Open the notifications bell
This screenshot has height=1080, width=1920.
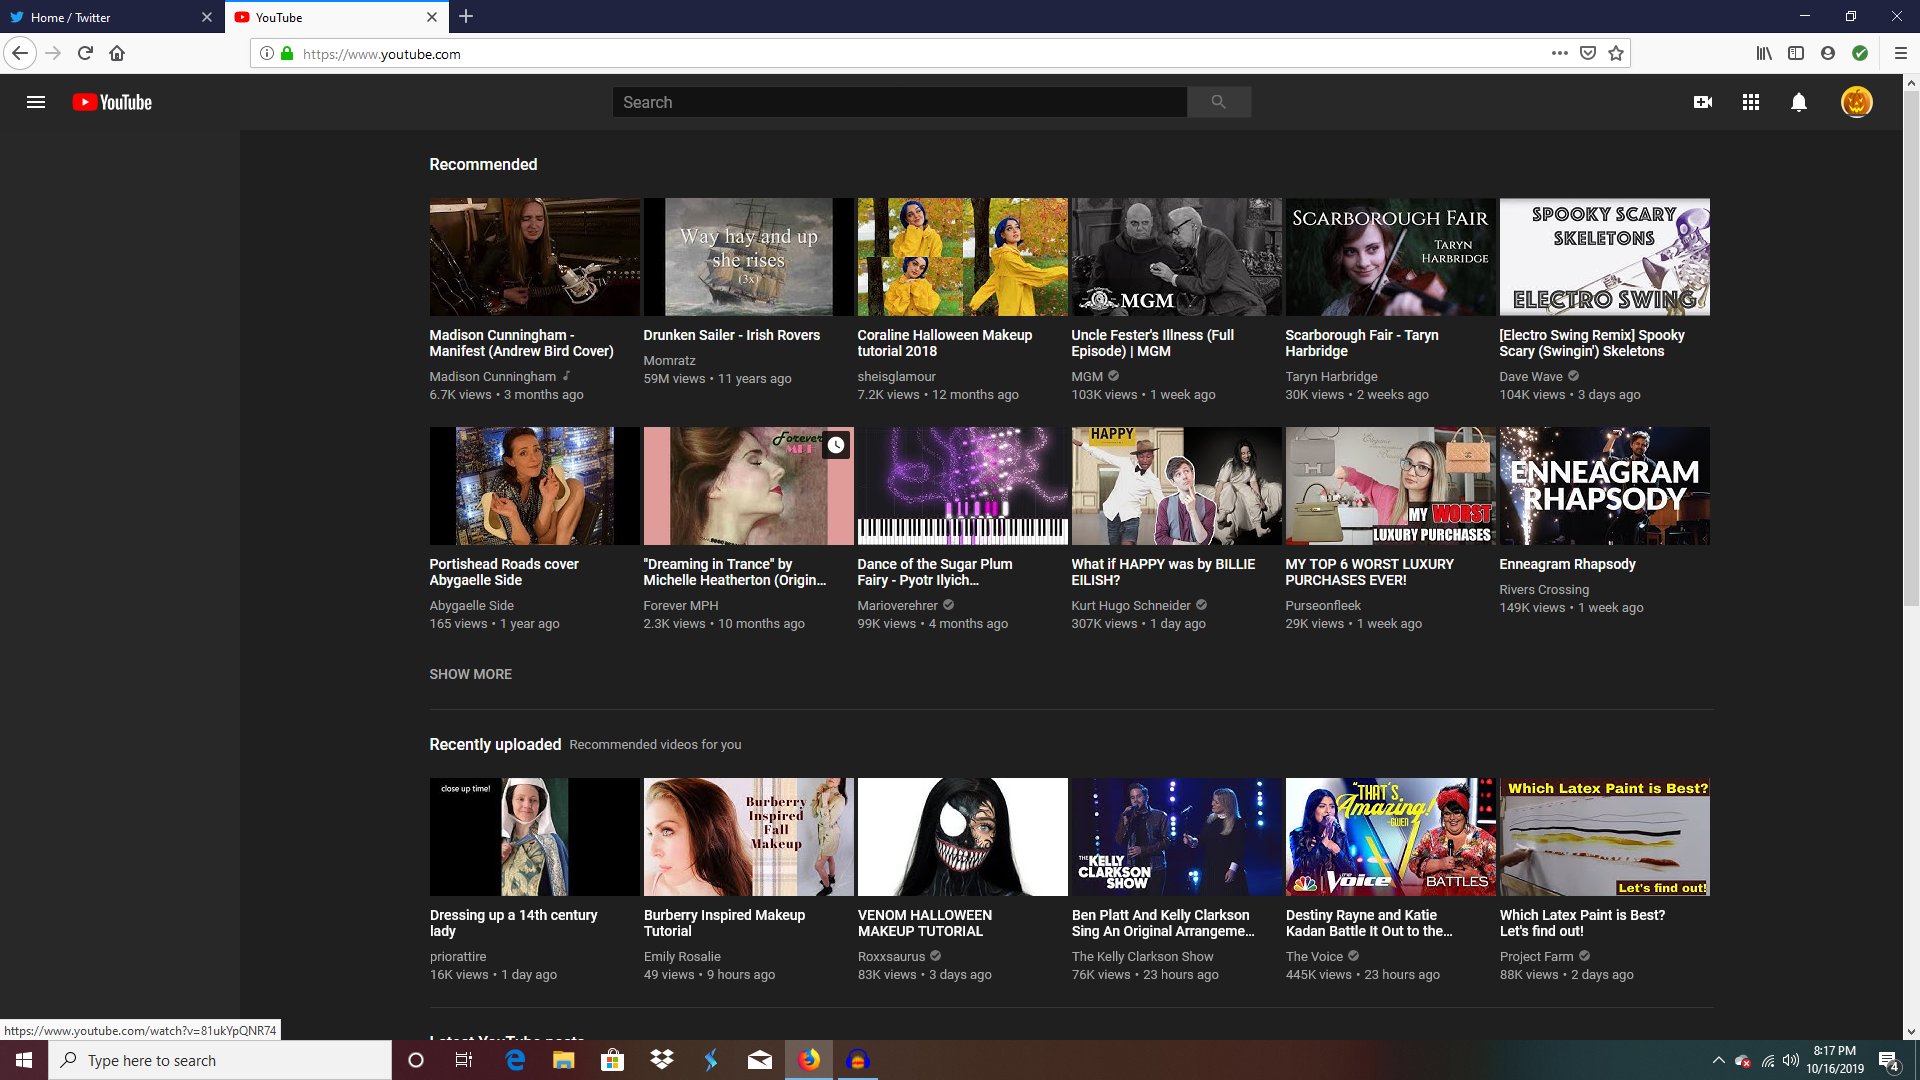(x=1799, y=102)
